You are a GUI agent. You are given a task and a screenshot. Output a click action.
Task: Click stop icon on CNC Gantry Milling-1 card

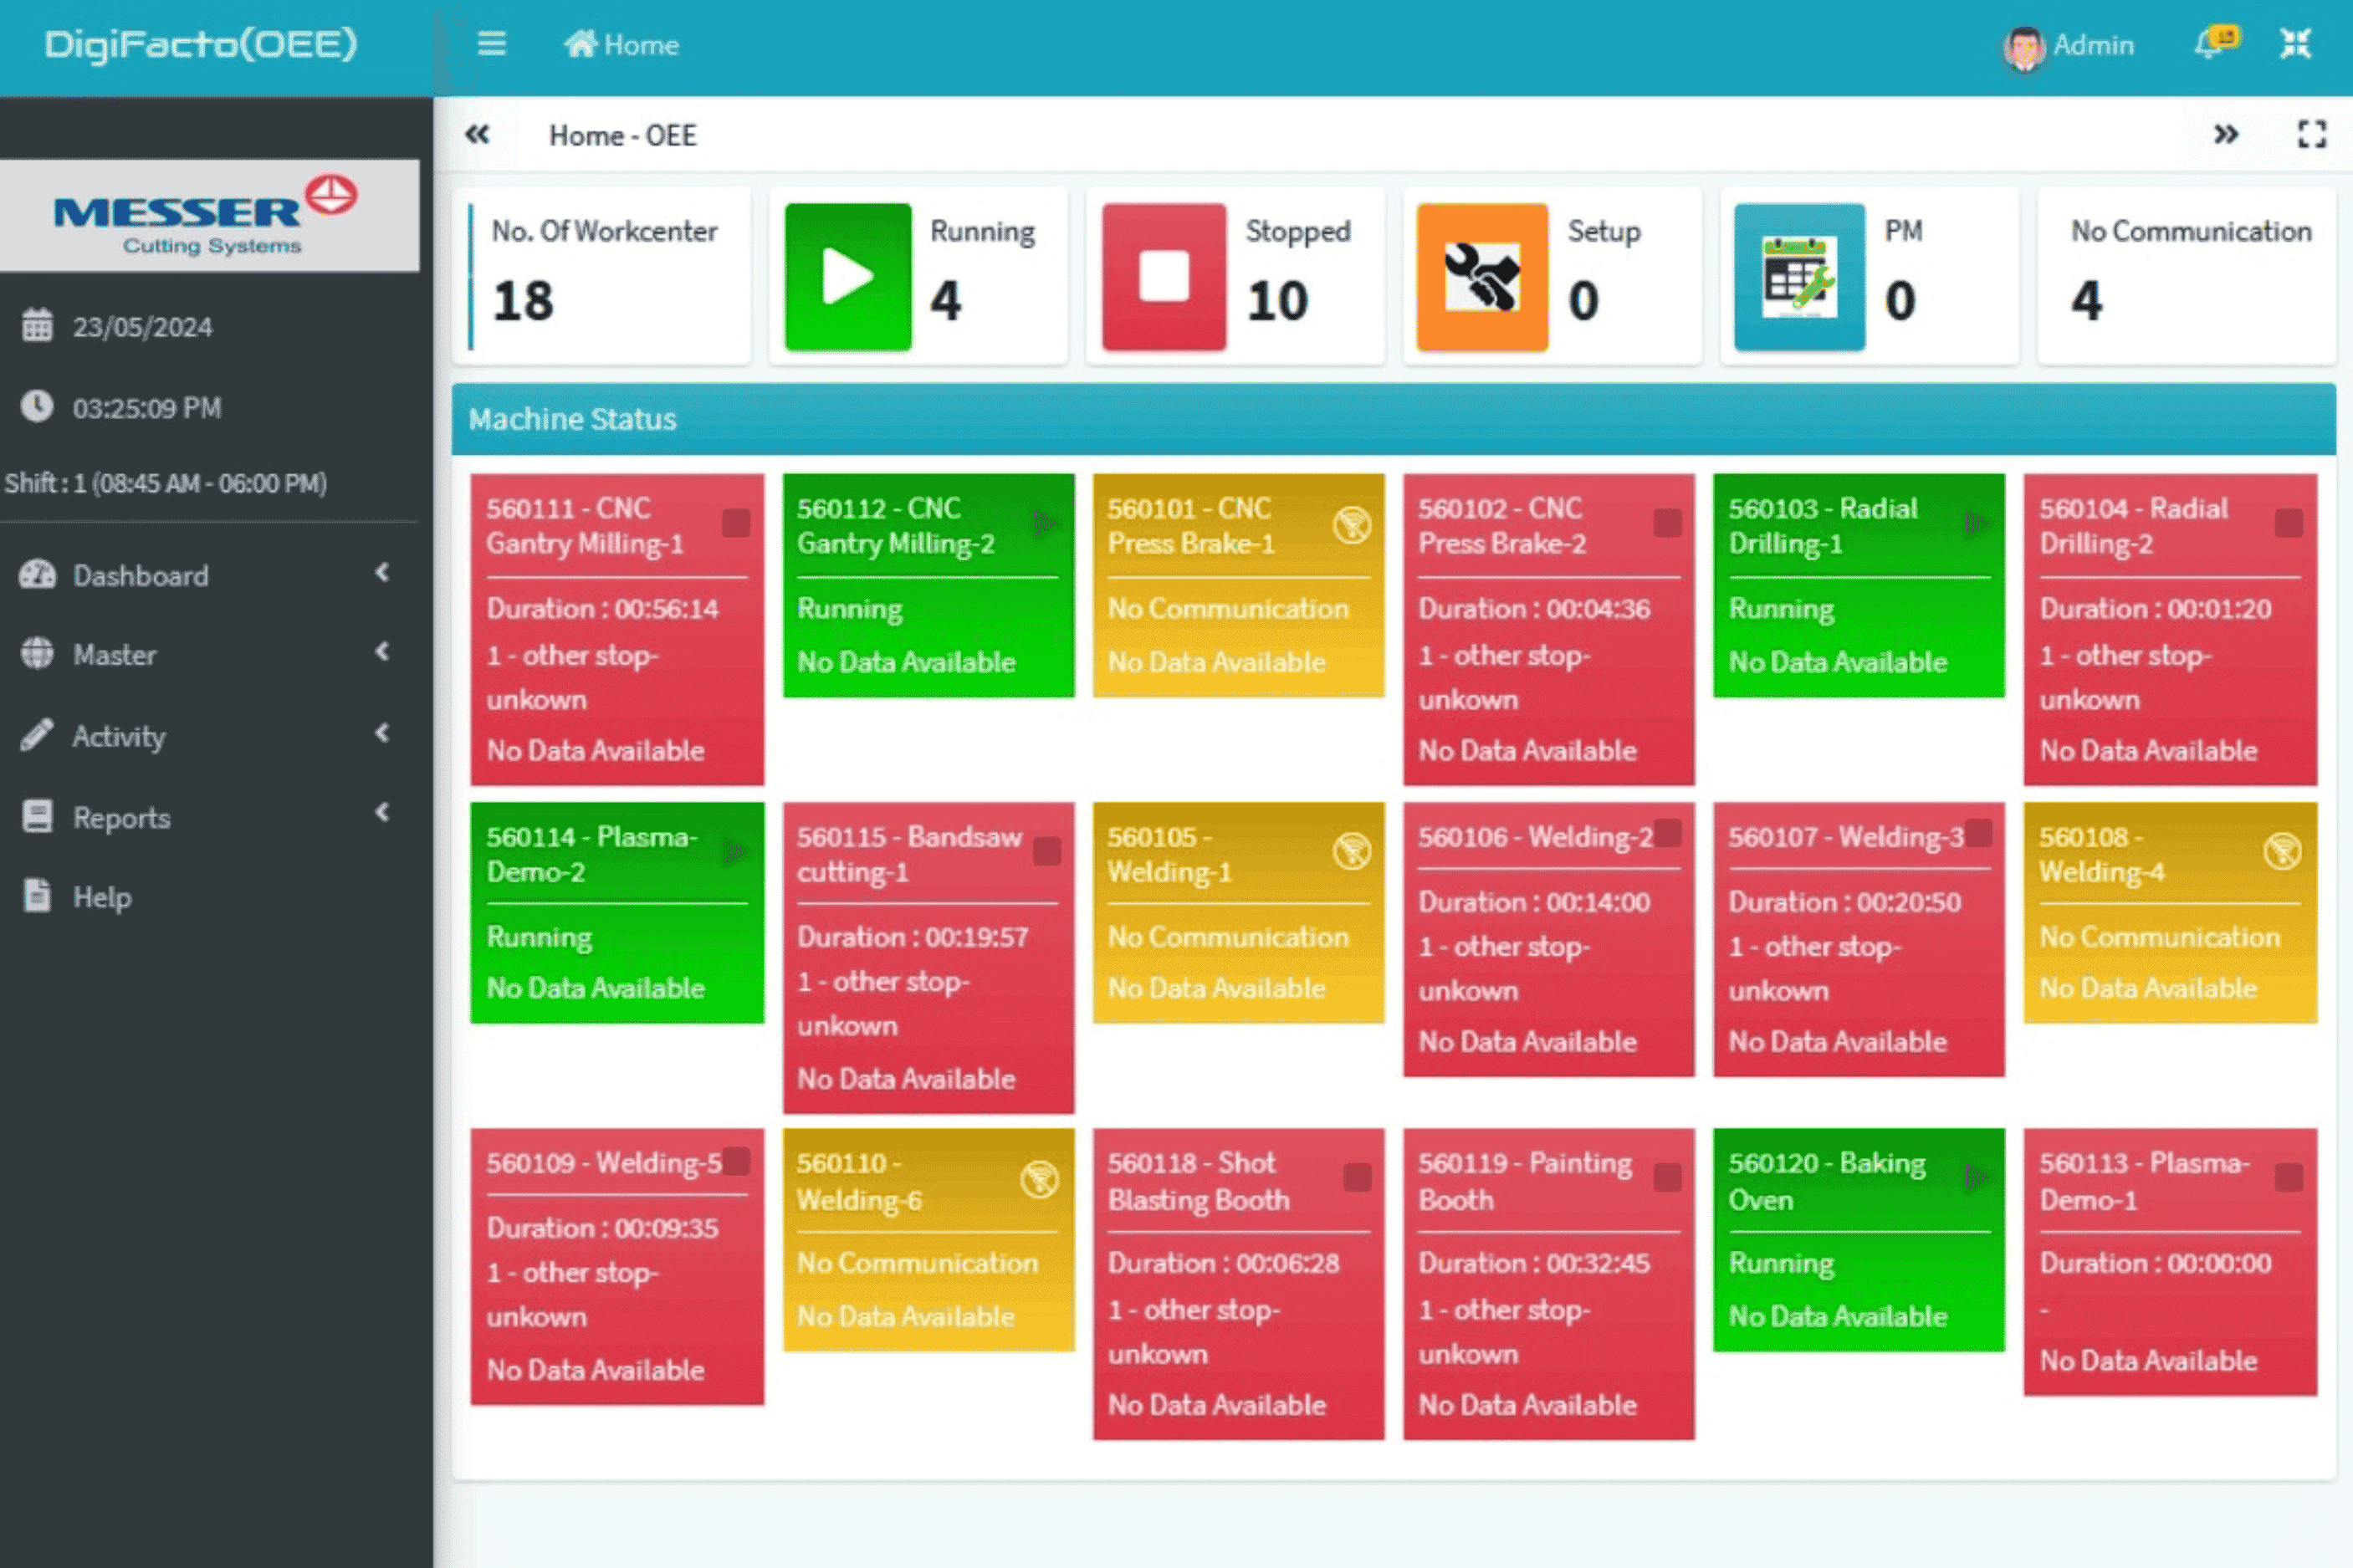(x=736, y=523)
